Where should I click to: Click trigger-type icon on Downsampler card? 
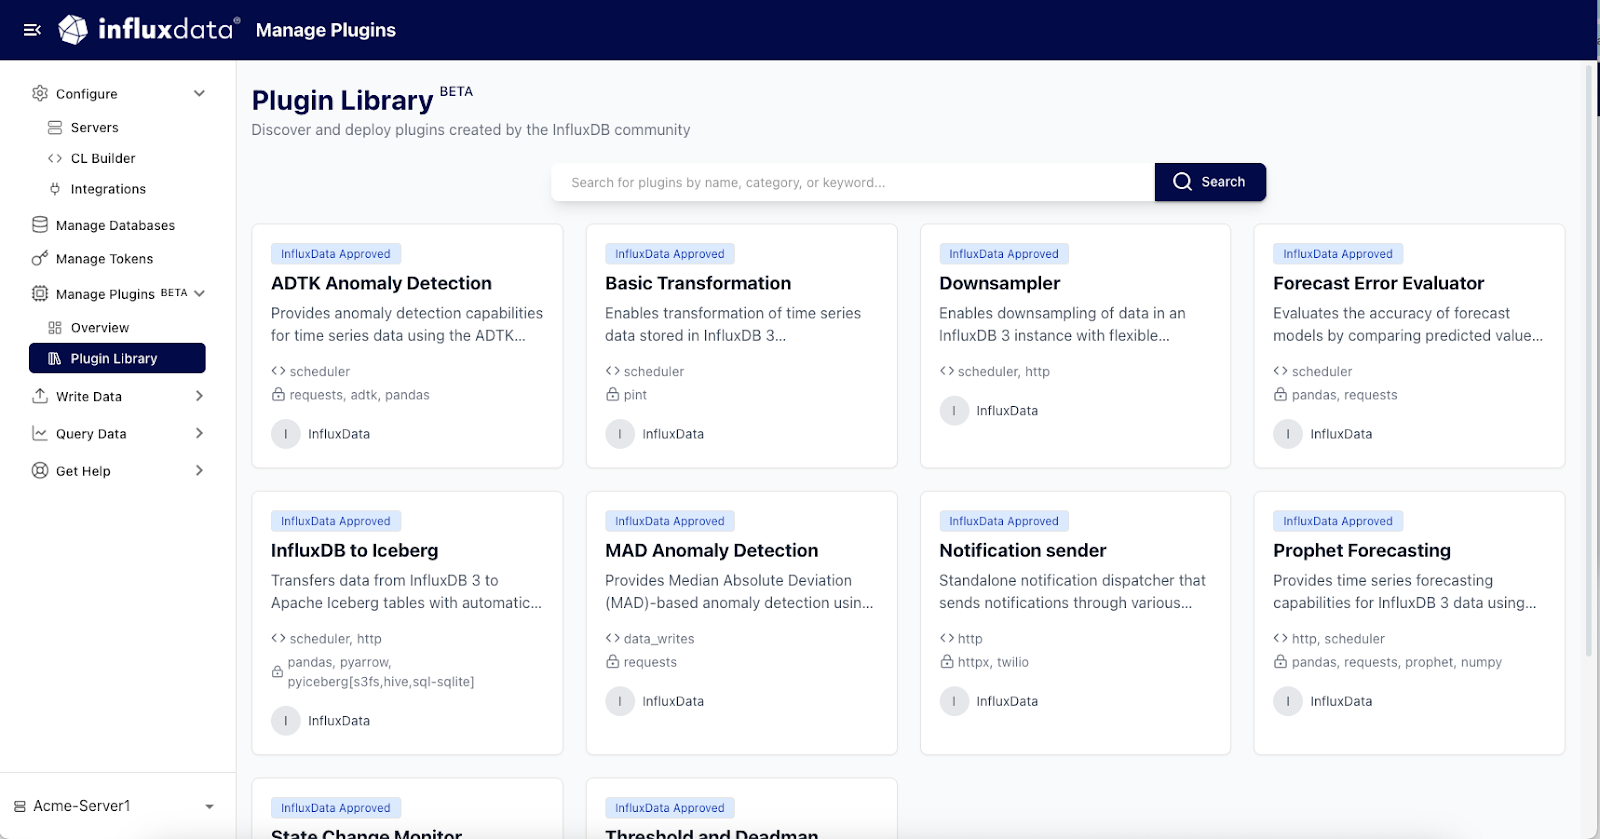pyautogui.click(x=946, y=371)
